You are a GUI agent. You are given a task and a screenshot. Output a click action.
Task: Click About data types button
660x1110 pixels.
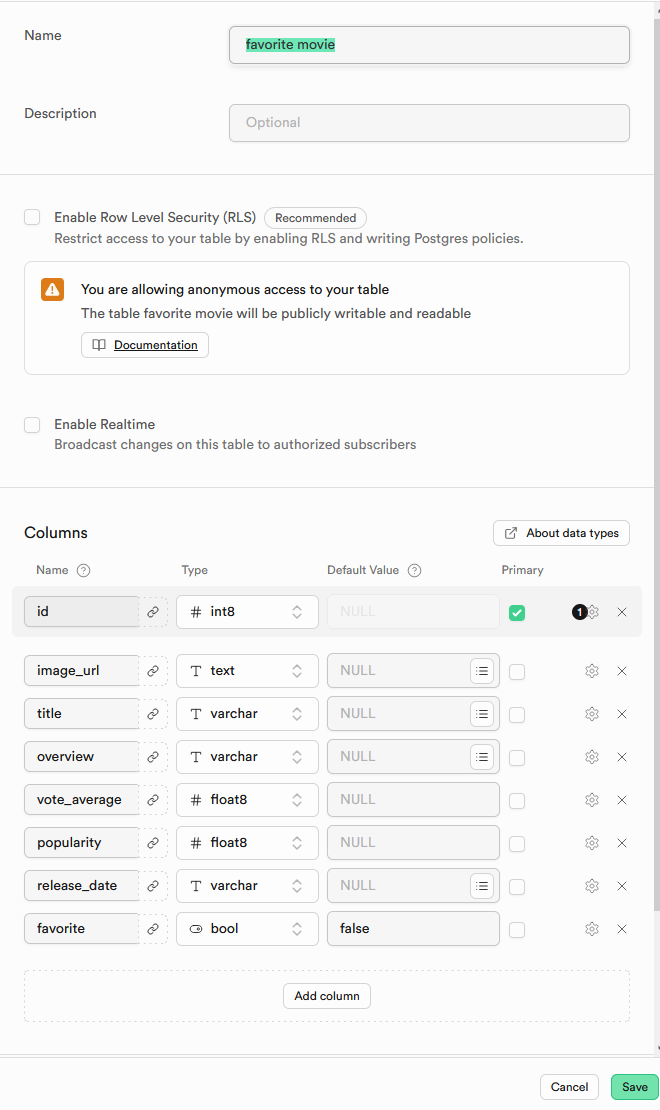pos(562,533)
